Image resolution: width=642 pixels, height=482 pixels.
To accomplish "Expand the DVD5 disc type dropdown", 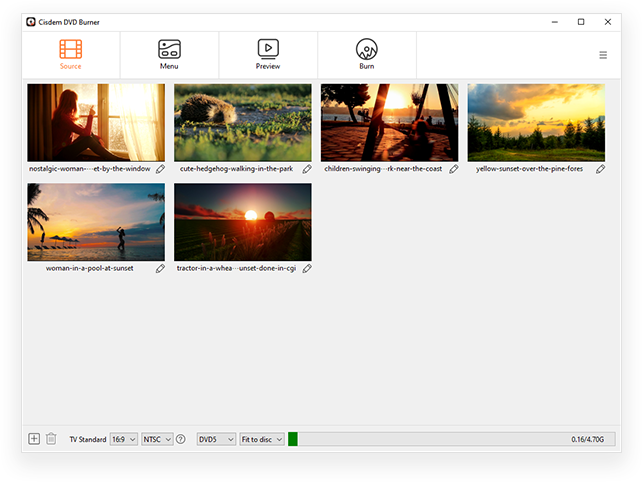I will [x=216, y=439].
